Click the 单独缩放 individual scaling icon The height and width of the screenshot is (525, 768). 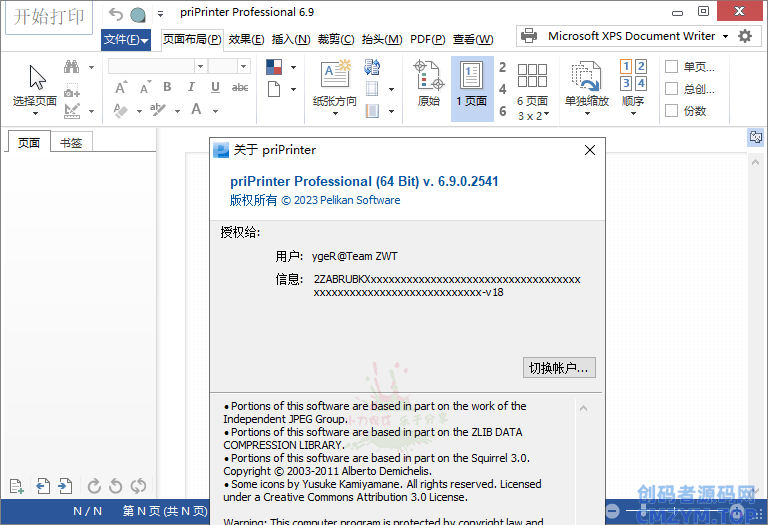tap(586, 85)
